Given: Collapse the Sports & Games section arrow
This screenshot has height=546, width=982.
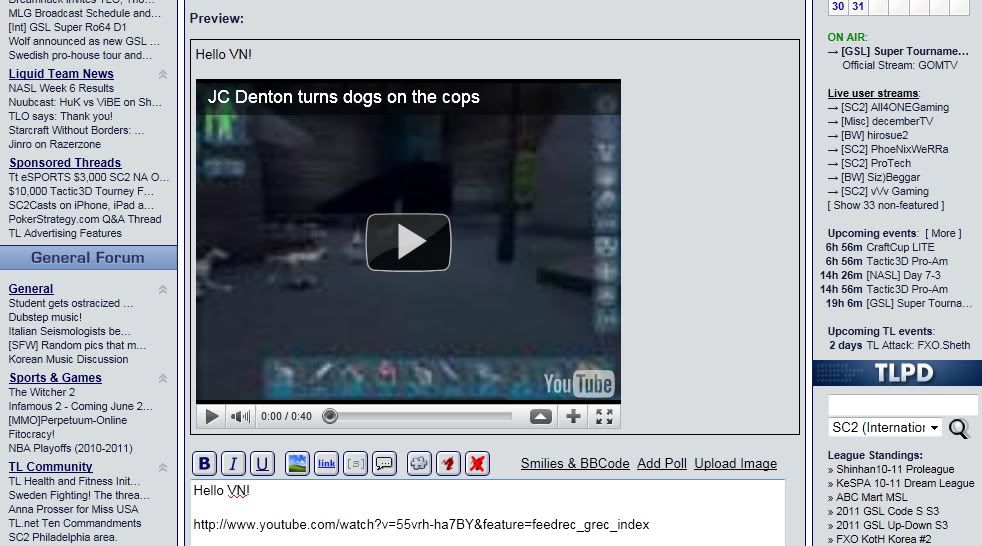Looking at the screenshot, I should coord(163,378).
